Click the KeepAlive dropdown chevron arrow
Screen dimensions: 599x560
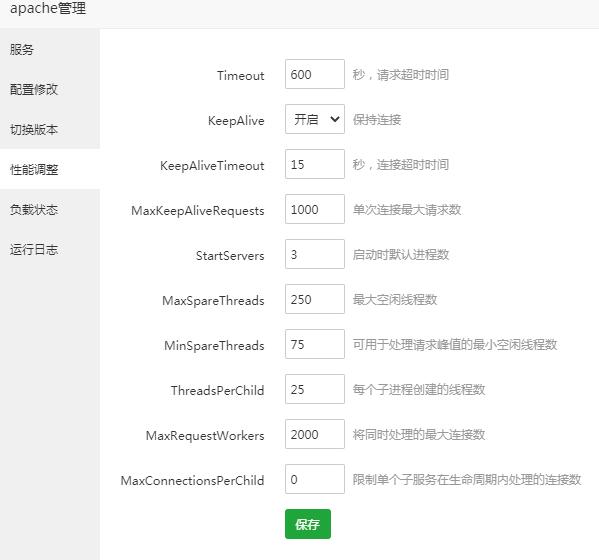point(335,119)
